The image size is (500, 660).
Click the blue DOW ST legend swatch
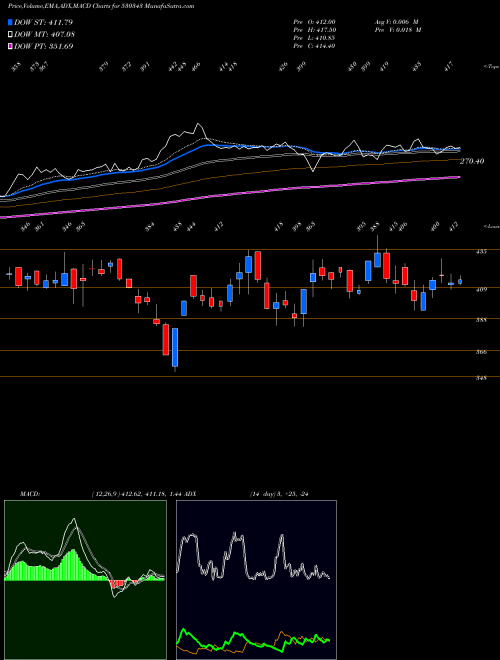[x=11, y=22]
